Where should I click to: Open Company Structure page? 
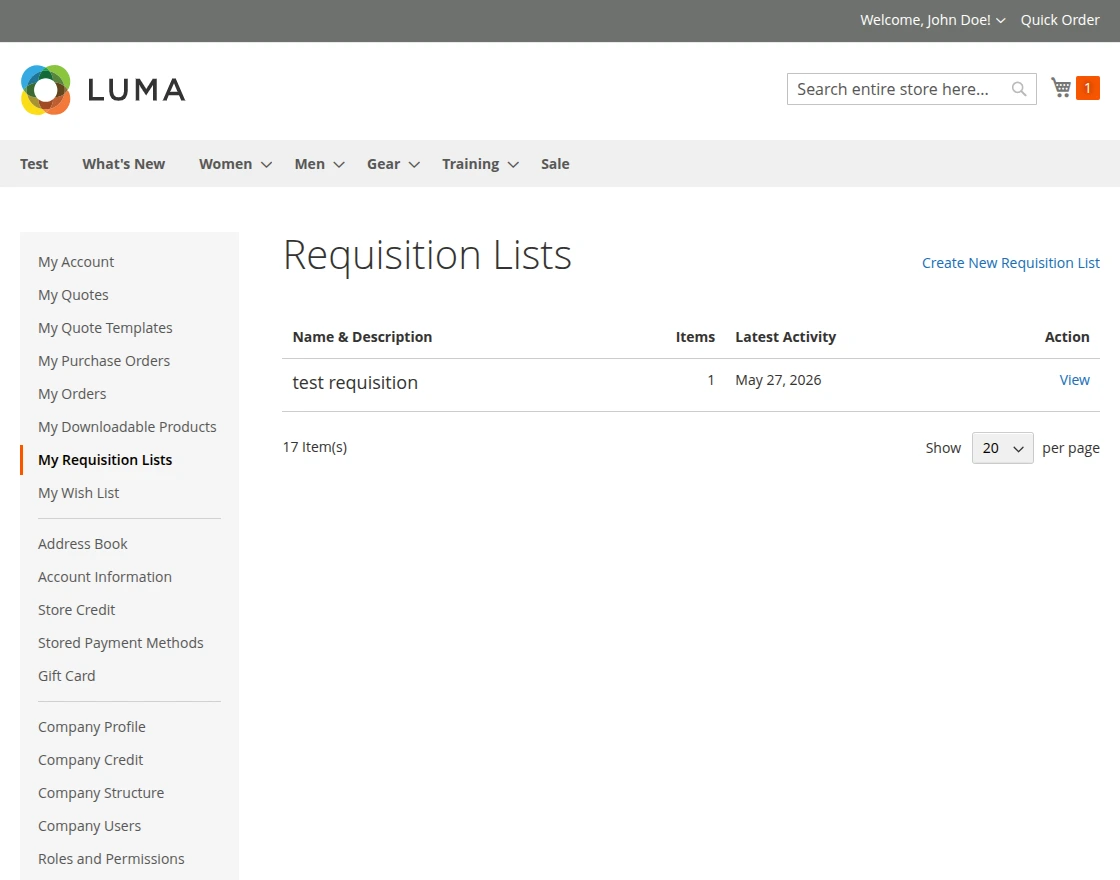[101, 793]
